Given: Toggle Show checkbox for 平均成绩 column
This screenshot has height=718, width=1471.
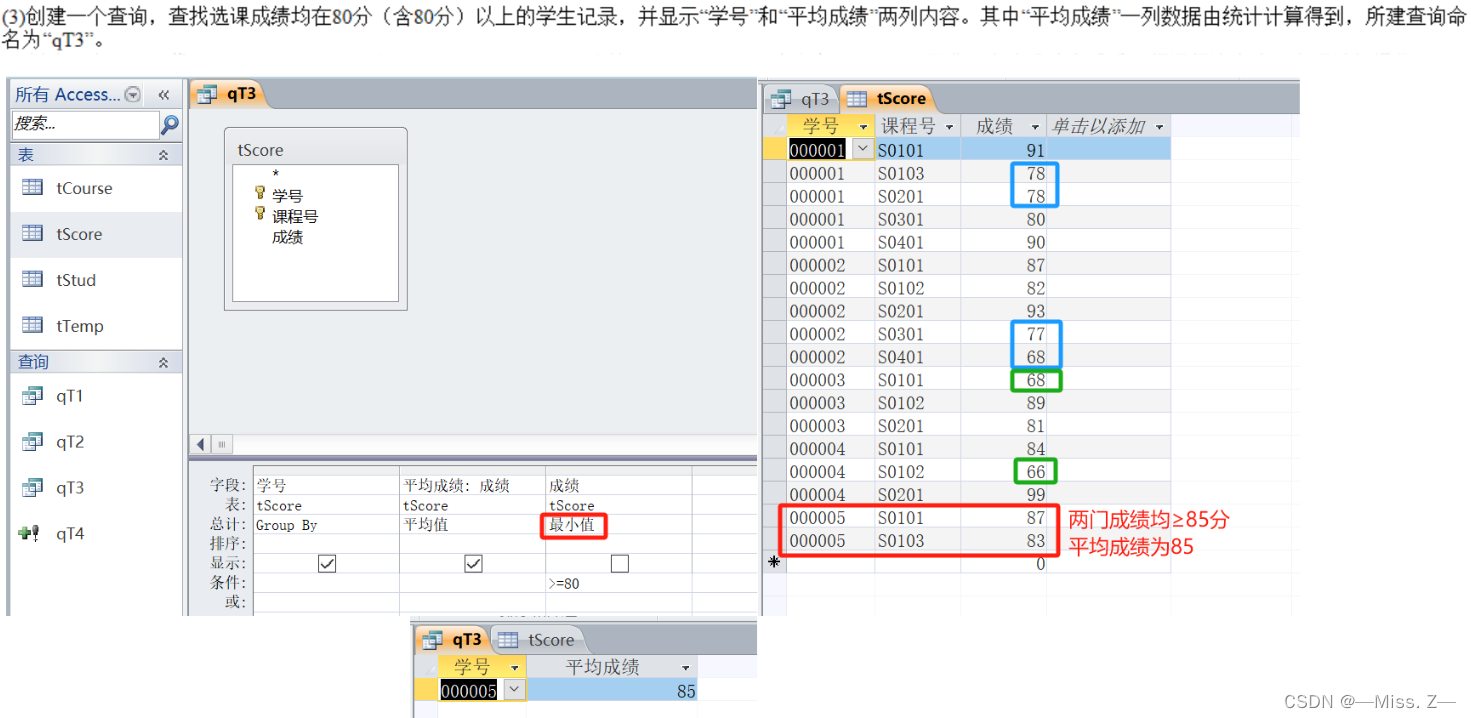Looking at the screenshot, I should point(473,564).
